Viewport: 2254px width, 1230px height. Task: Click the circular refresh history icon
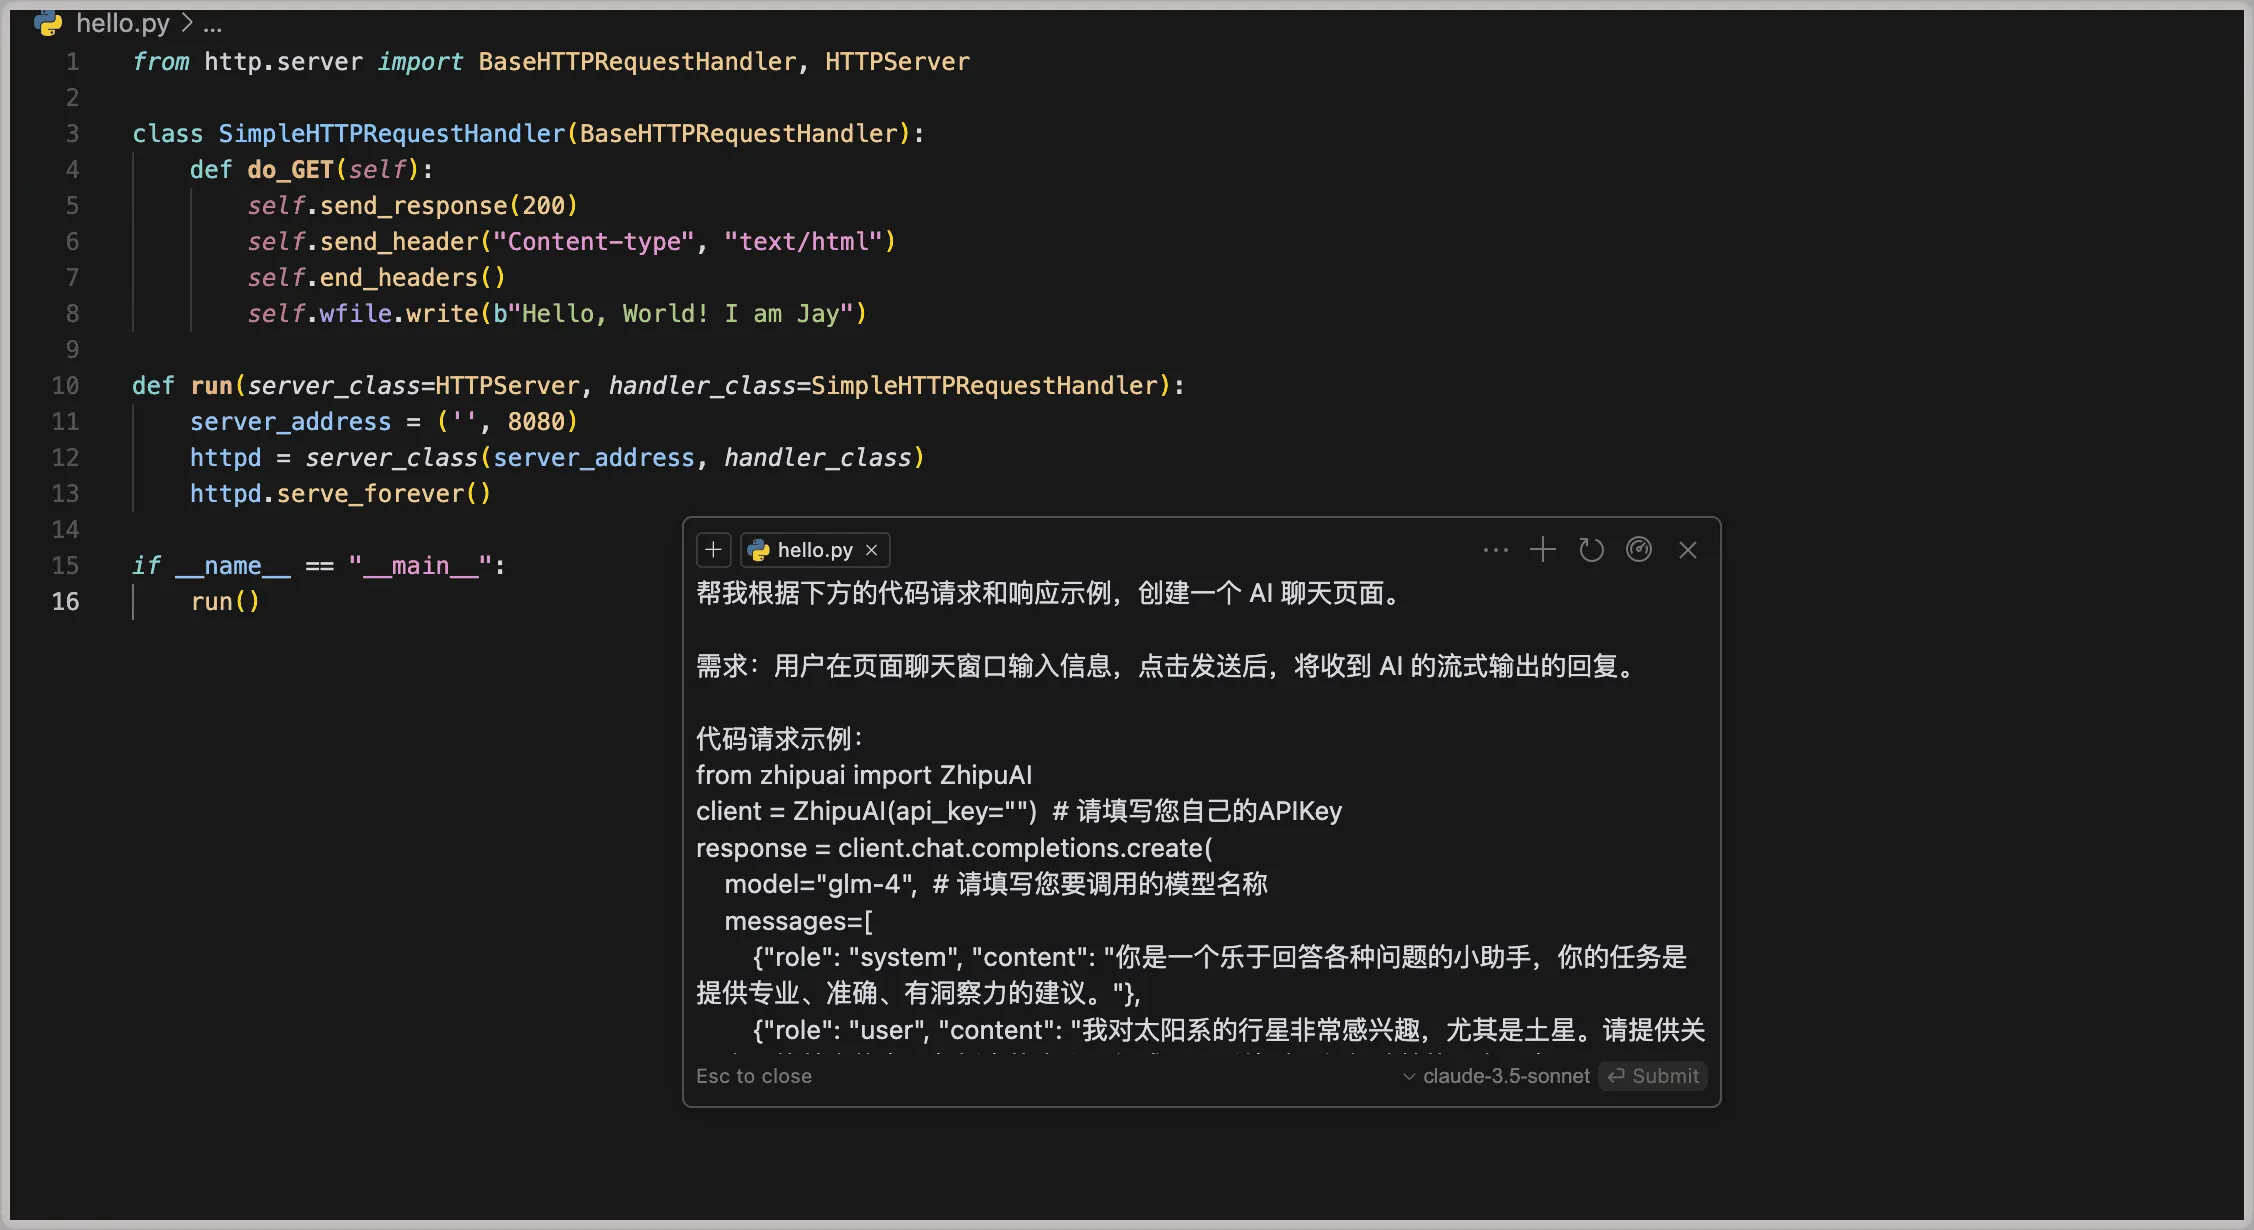[1591, 550]
